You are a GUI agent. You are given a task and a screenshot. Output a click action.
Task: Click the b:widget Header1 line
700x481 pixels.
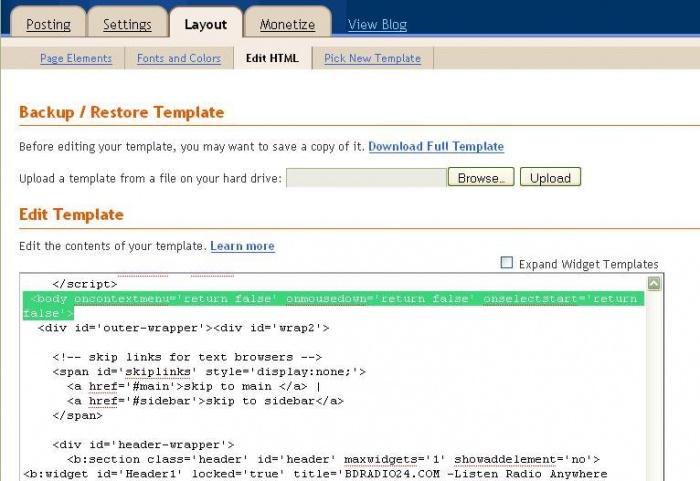315,474
